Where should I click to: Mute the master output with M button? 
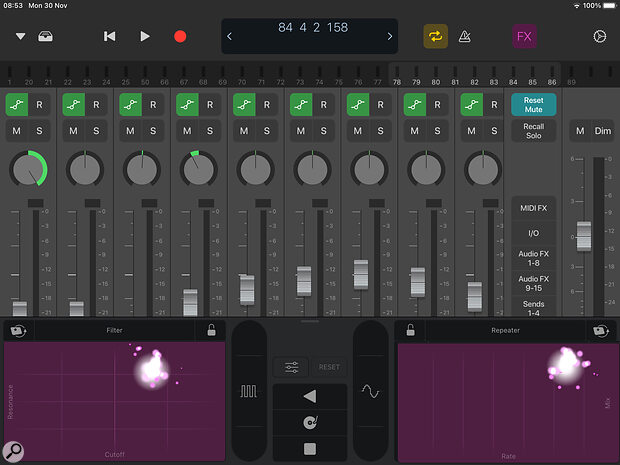coord(580,131)
